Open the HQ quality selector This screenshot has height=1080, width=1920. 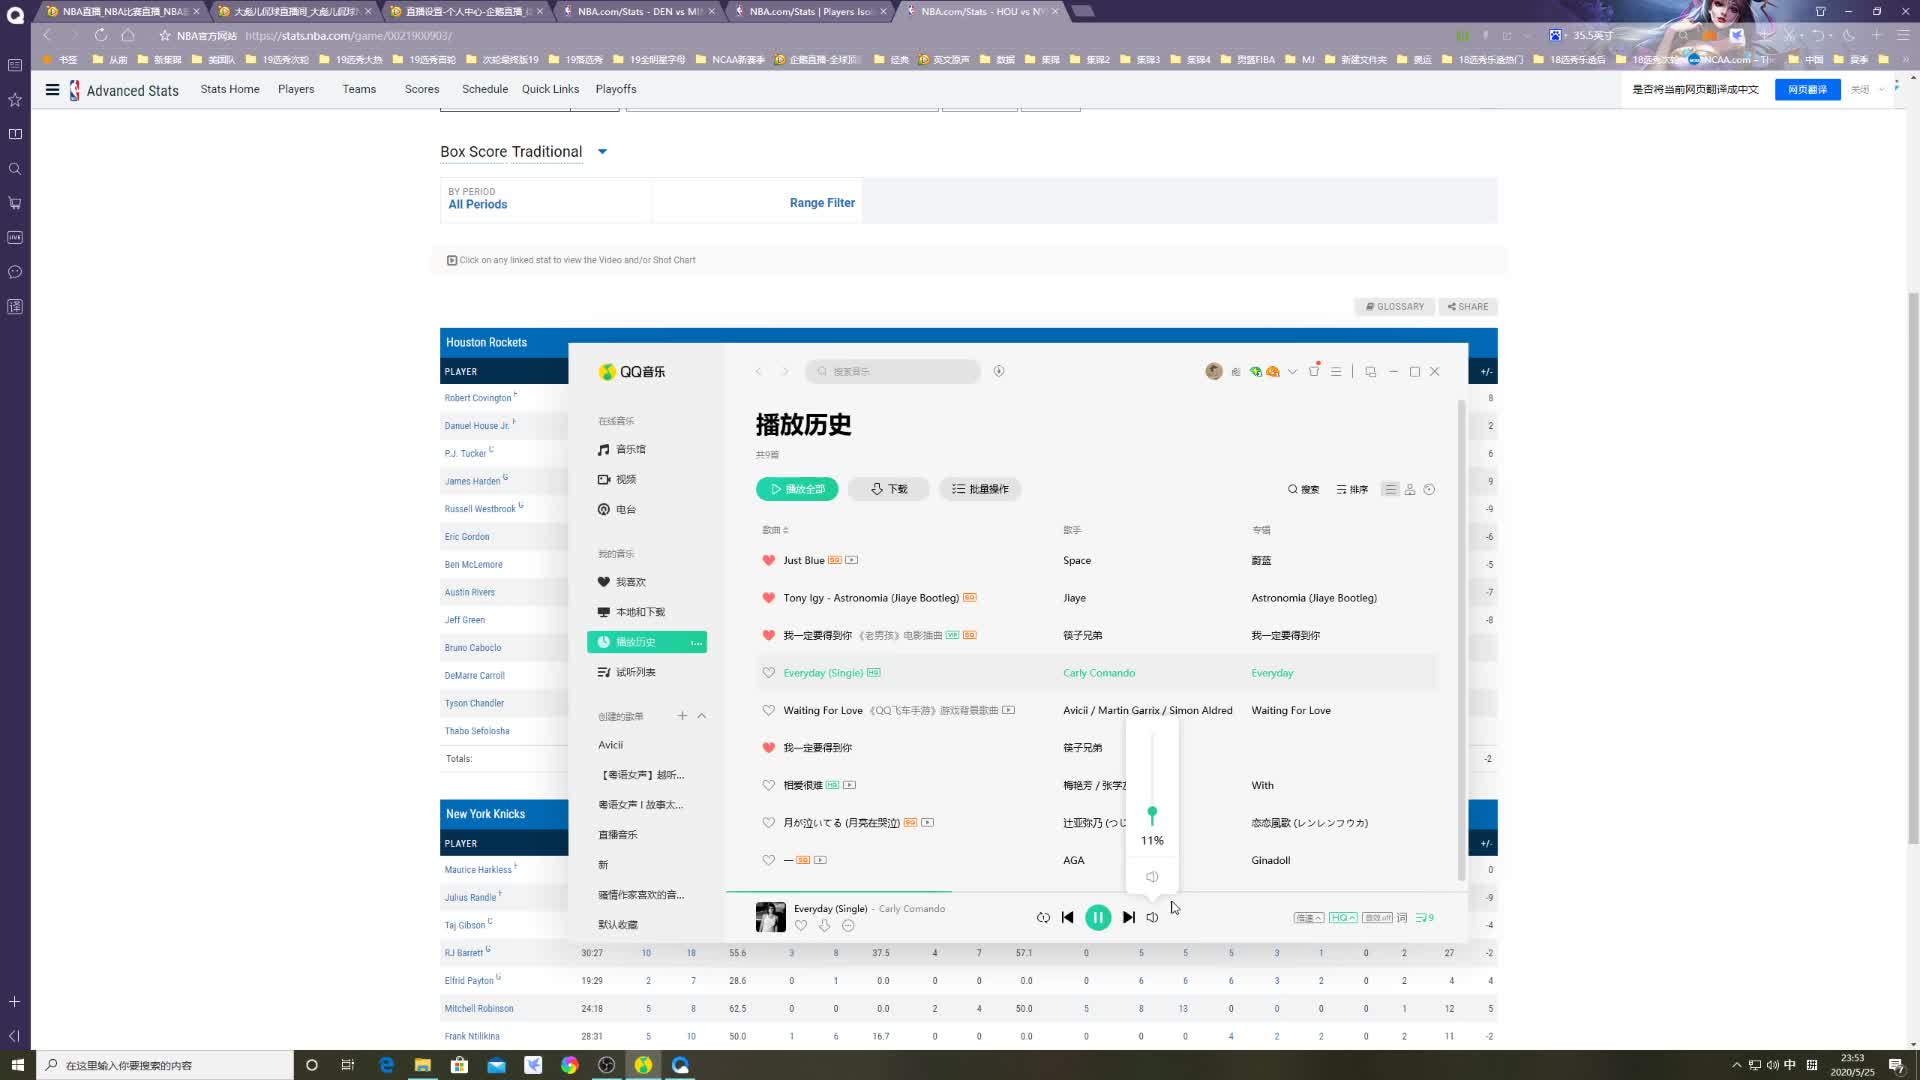point(1343,917)
